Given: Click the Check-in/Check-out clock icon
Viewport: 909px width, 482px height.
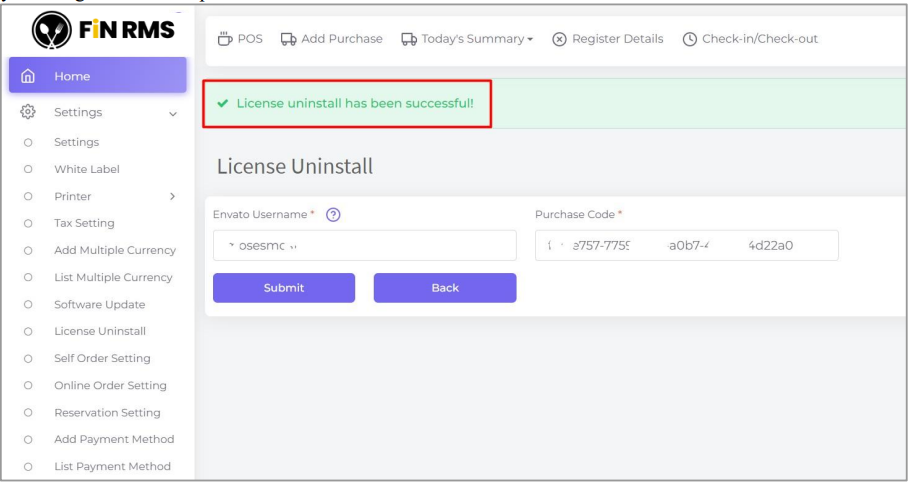Looking at the screenshot, I should (x=689, y=39).
